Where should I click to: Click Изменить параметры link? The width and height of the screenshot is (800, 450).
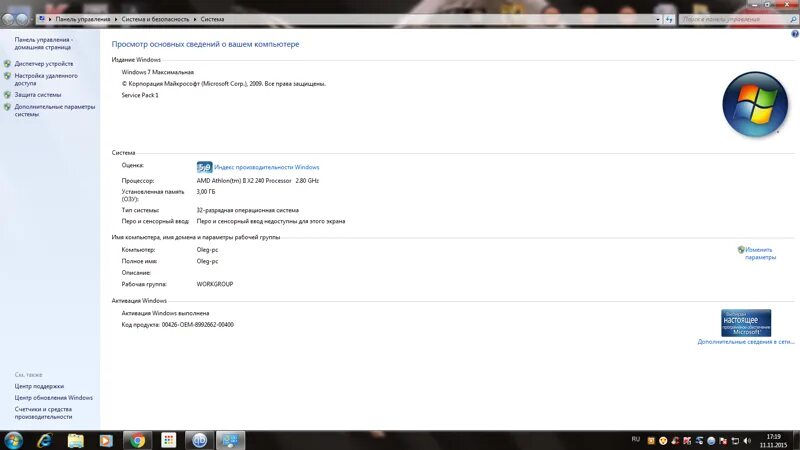click(x=760, y=254)
